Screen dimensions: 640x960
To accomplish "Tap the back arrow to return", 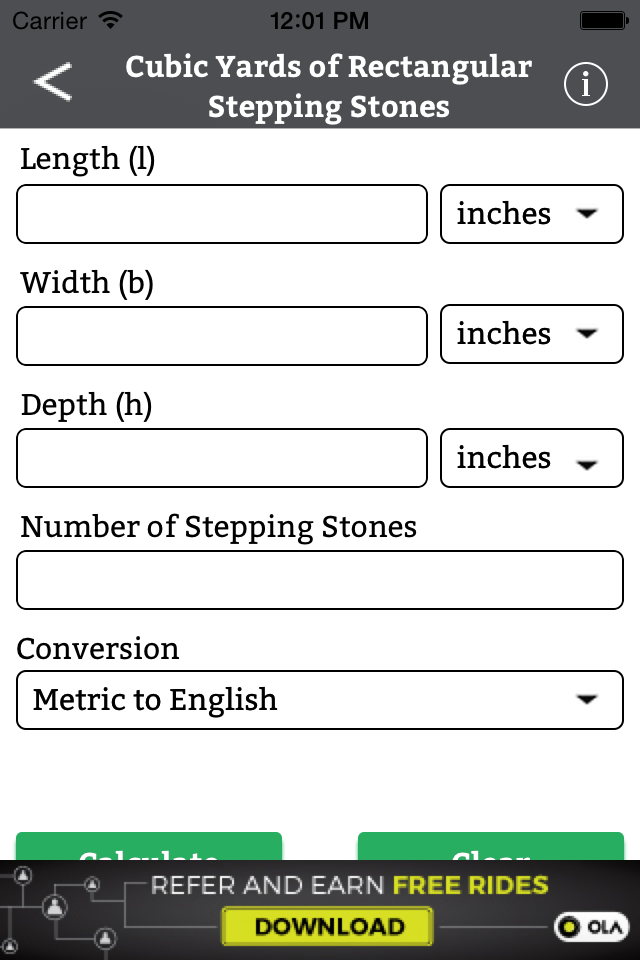I will tap(52, 81).
